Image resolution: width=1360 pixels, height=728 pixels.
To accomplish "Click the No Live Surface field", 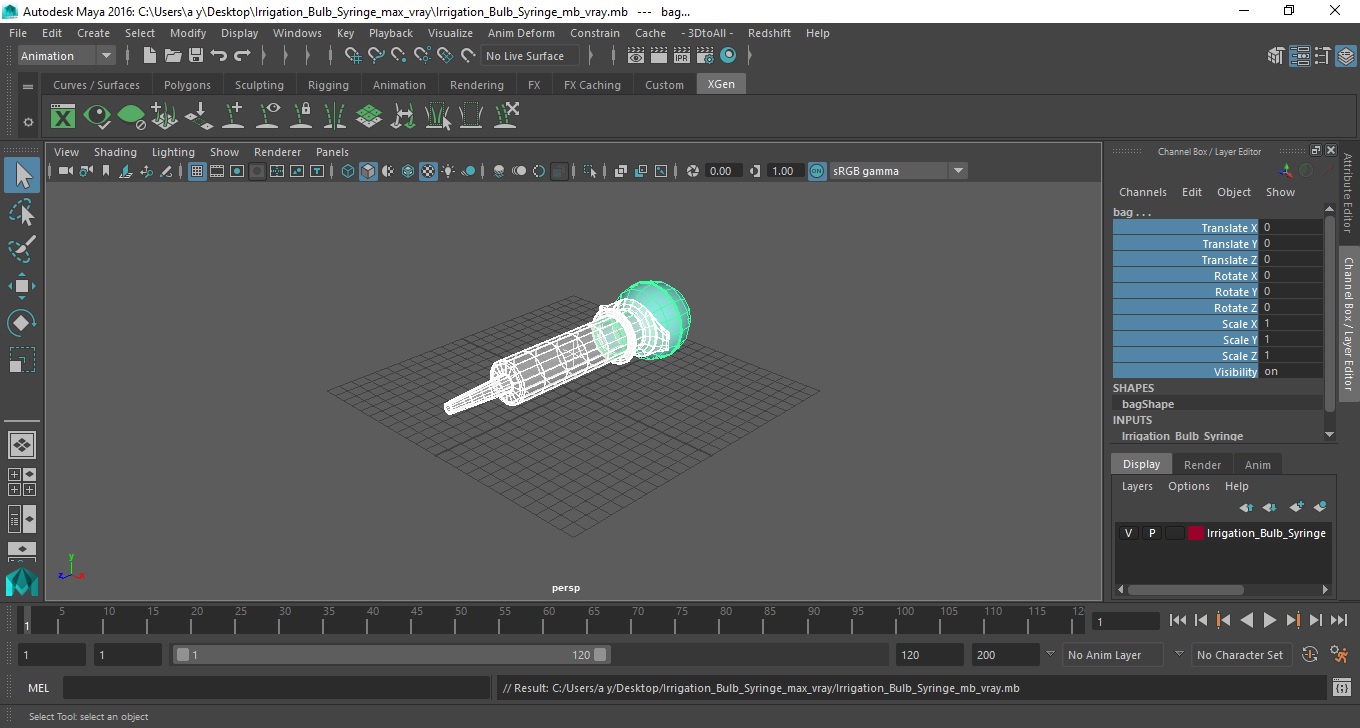I will click(x=530, y=56).
